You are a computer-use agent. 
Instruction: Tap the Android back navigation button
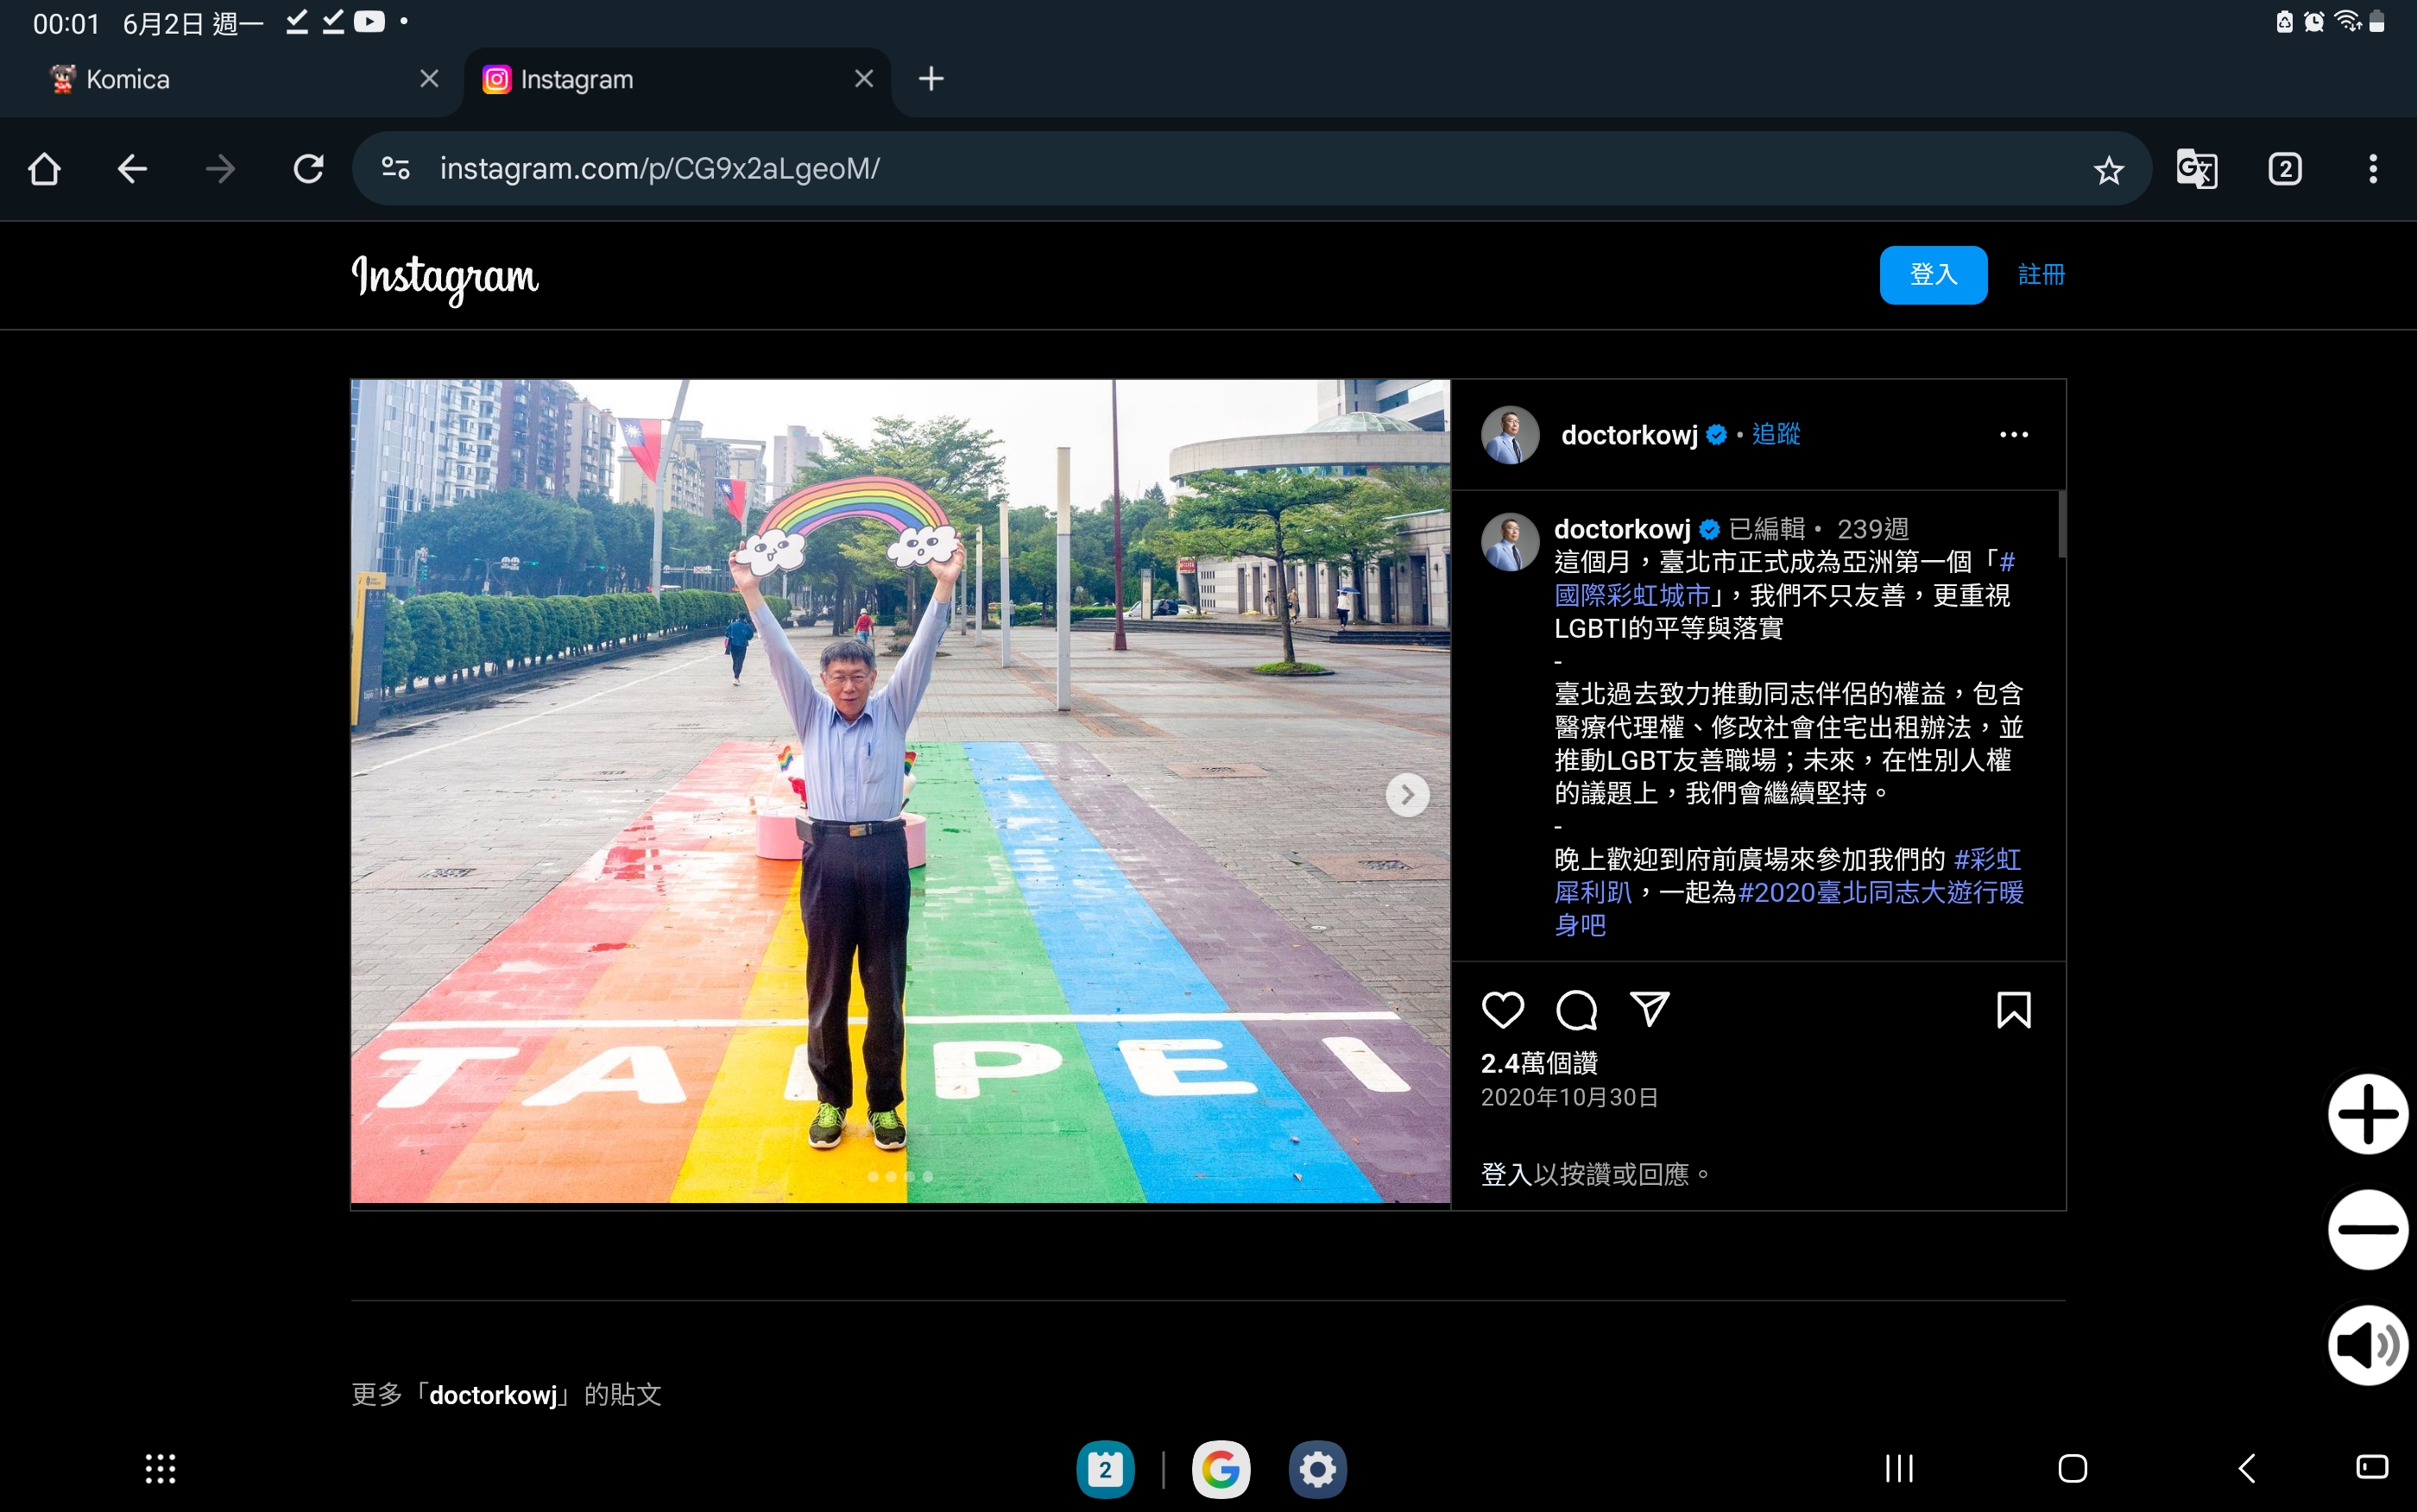[x=2246, y=1469]
